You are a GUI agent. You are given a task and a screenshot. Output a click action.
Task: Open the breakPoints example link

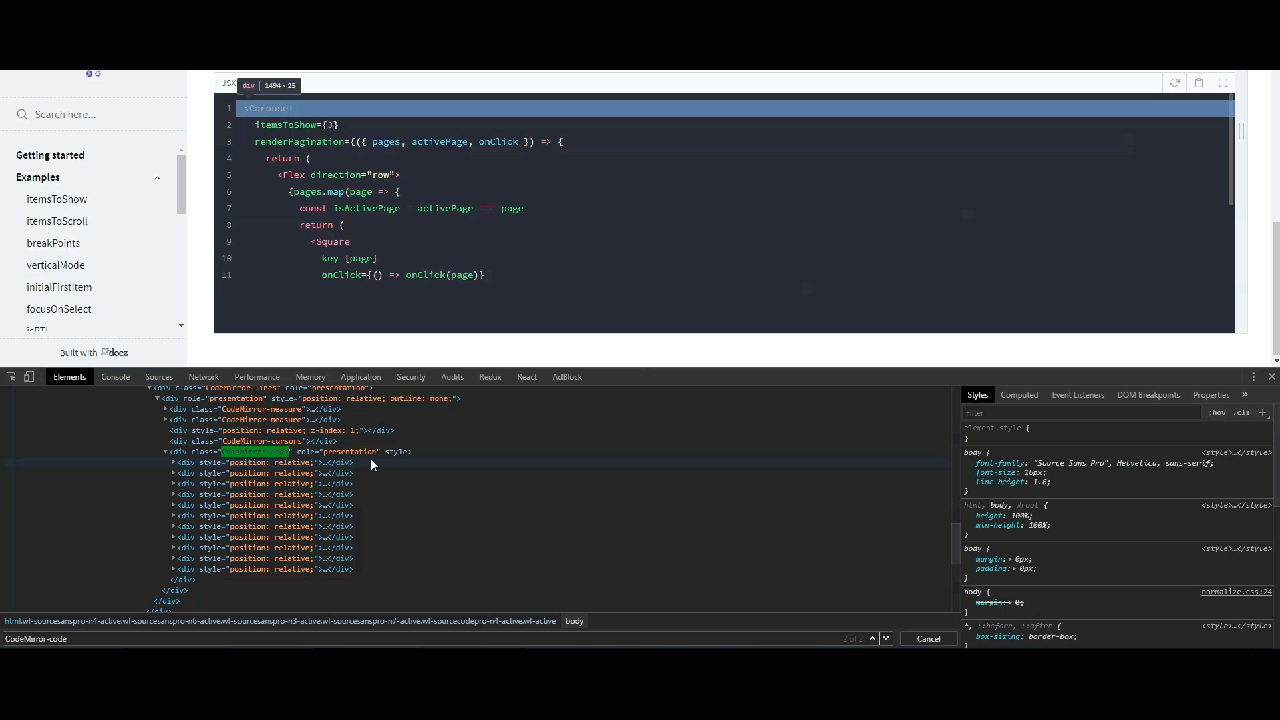point(53,243)
